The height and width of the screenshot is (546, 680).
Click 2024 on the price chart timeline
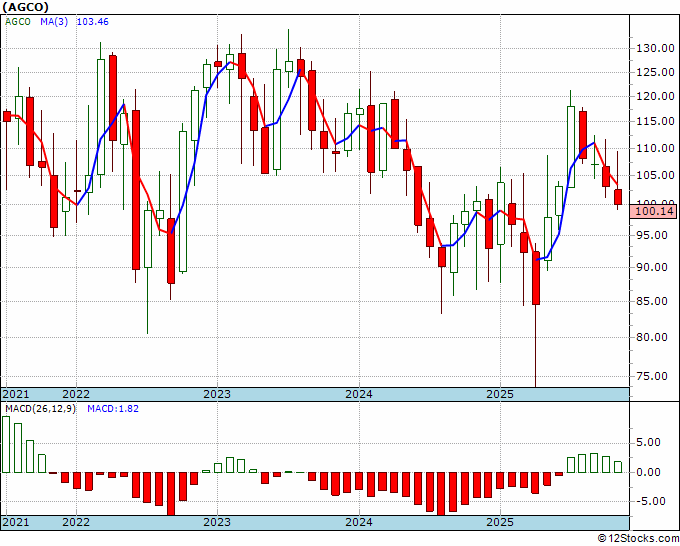point(359,394)
